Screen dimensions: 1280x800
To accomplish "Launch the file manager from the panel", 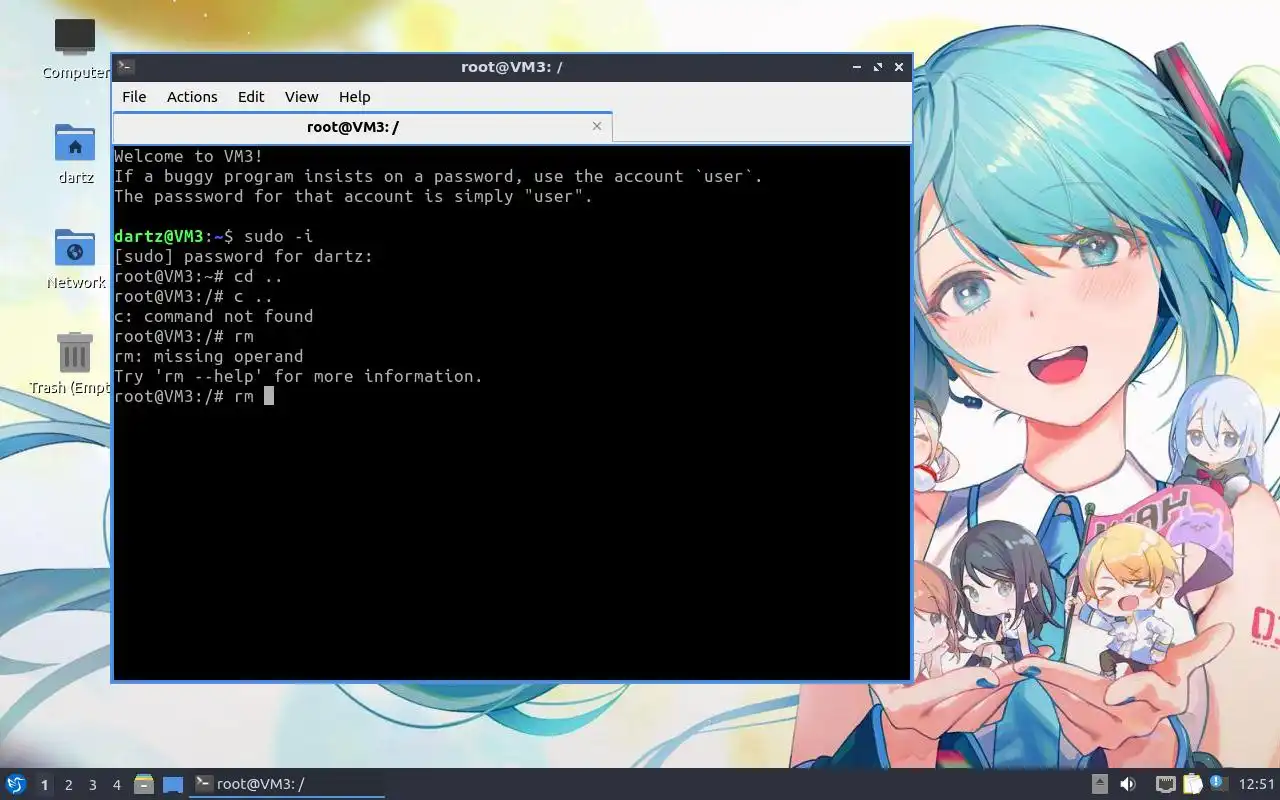I will (x=144, y=784).
